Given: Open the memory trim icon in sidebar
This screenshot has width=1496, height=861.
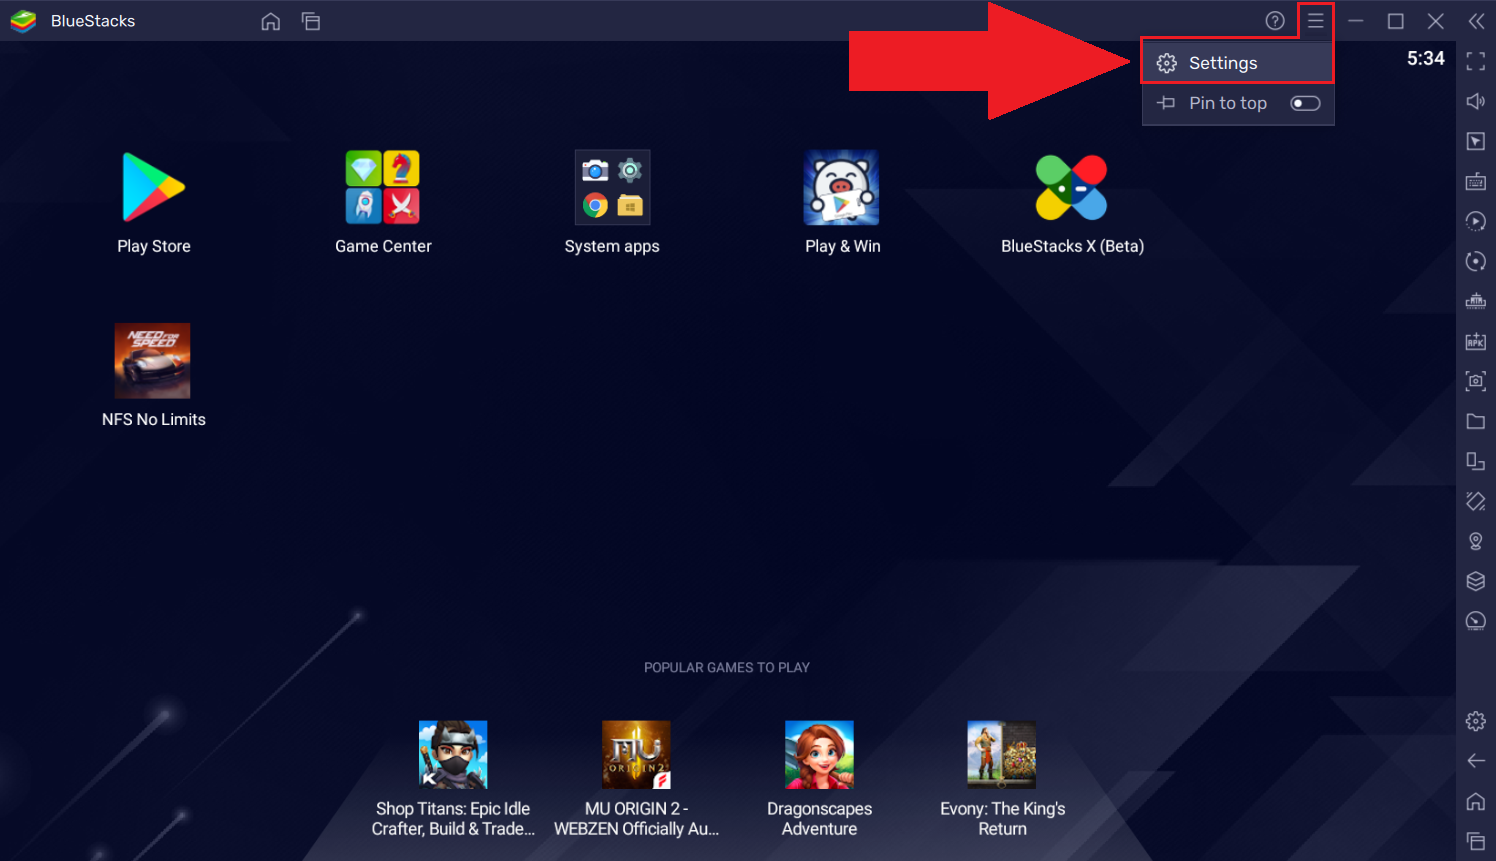Looking at the screenshot, I should point(1476,302).
